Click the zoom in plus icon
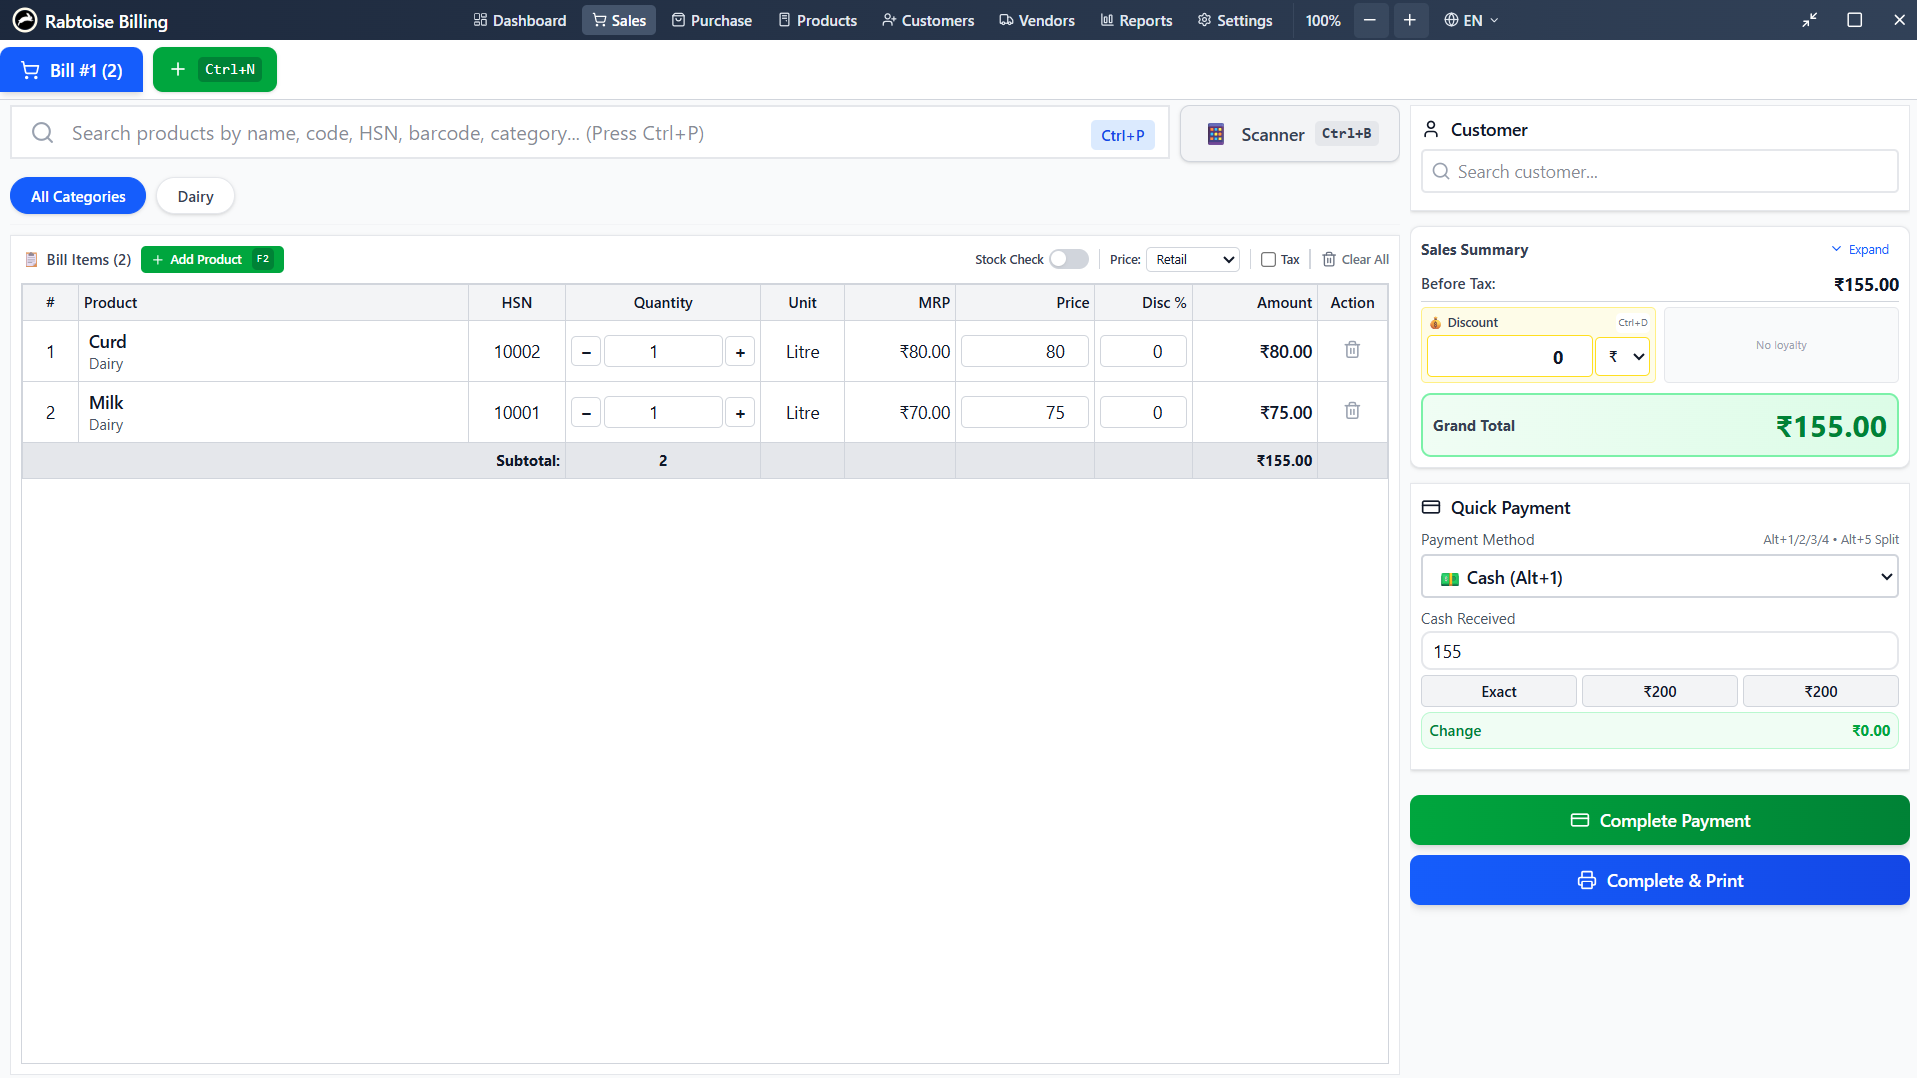This screenshot has width=1917, height=1078. tap(1409, 20)
